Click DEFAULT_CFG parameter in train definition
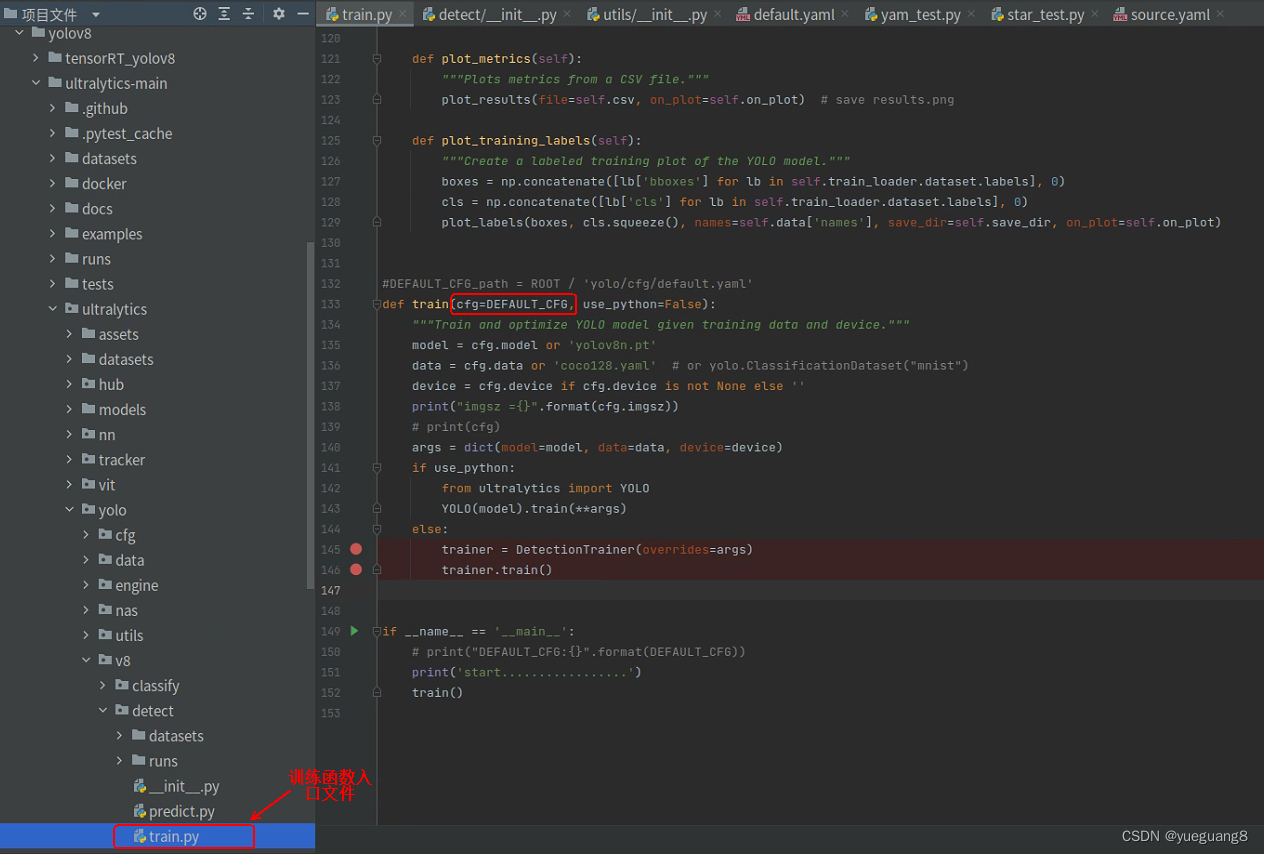Screen dimensions: 1264x854 (528, 304)
